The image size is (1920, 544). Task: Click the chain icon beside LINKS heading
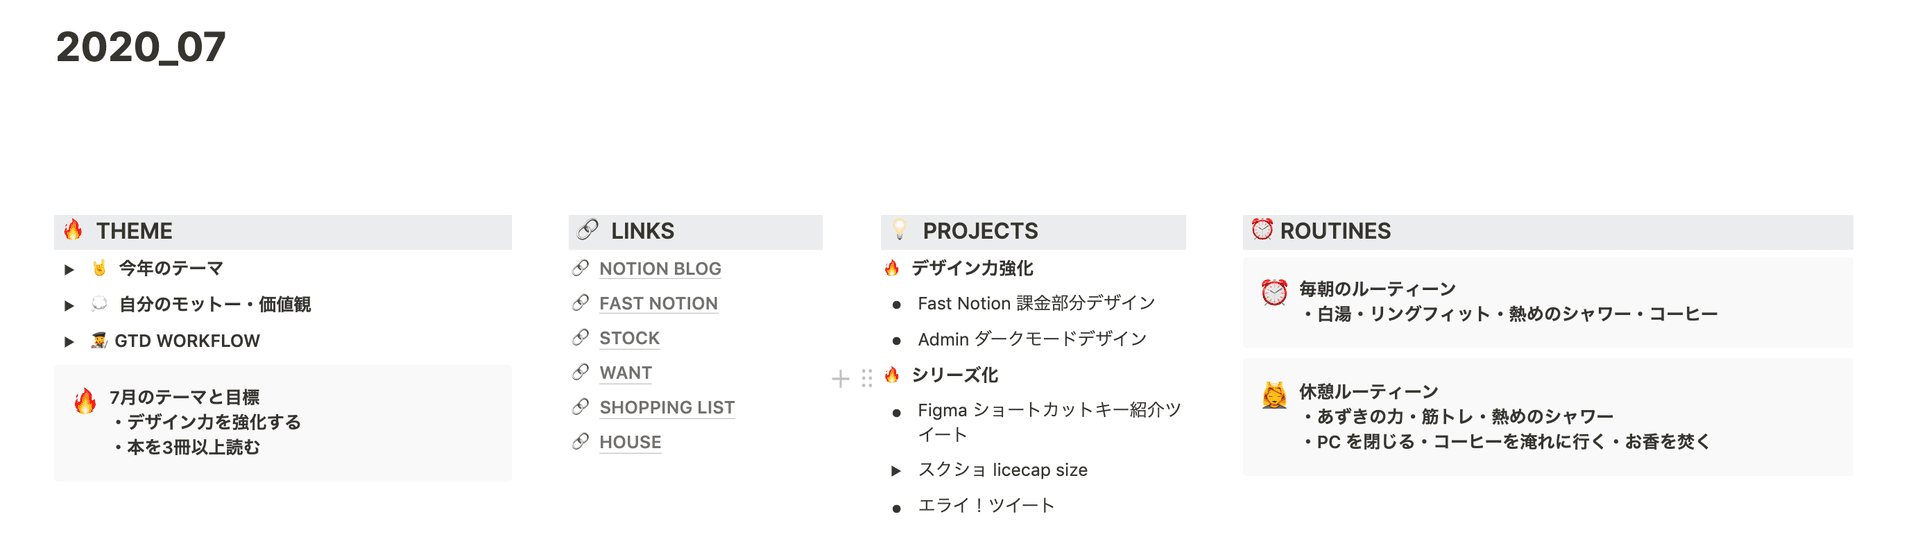tap(588, 230)
